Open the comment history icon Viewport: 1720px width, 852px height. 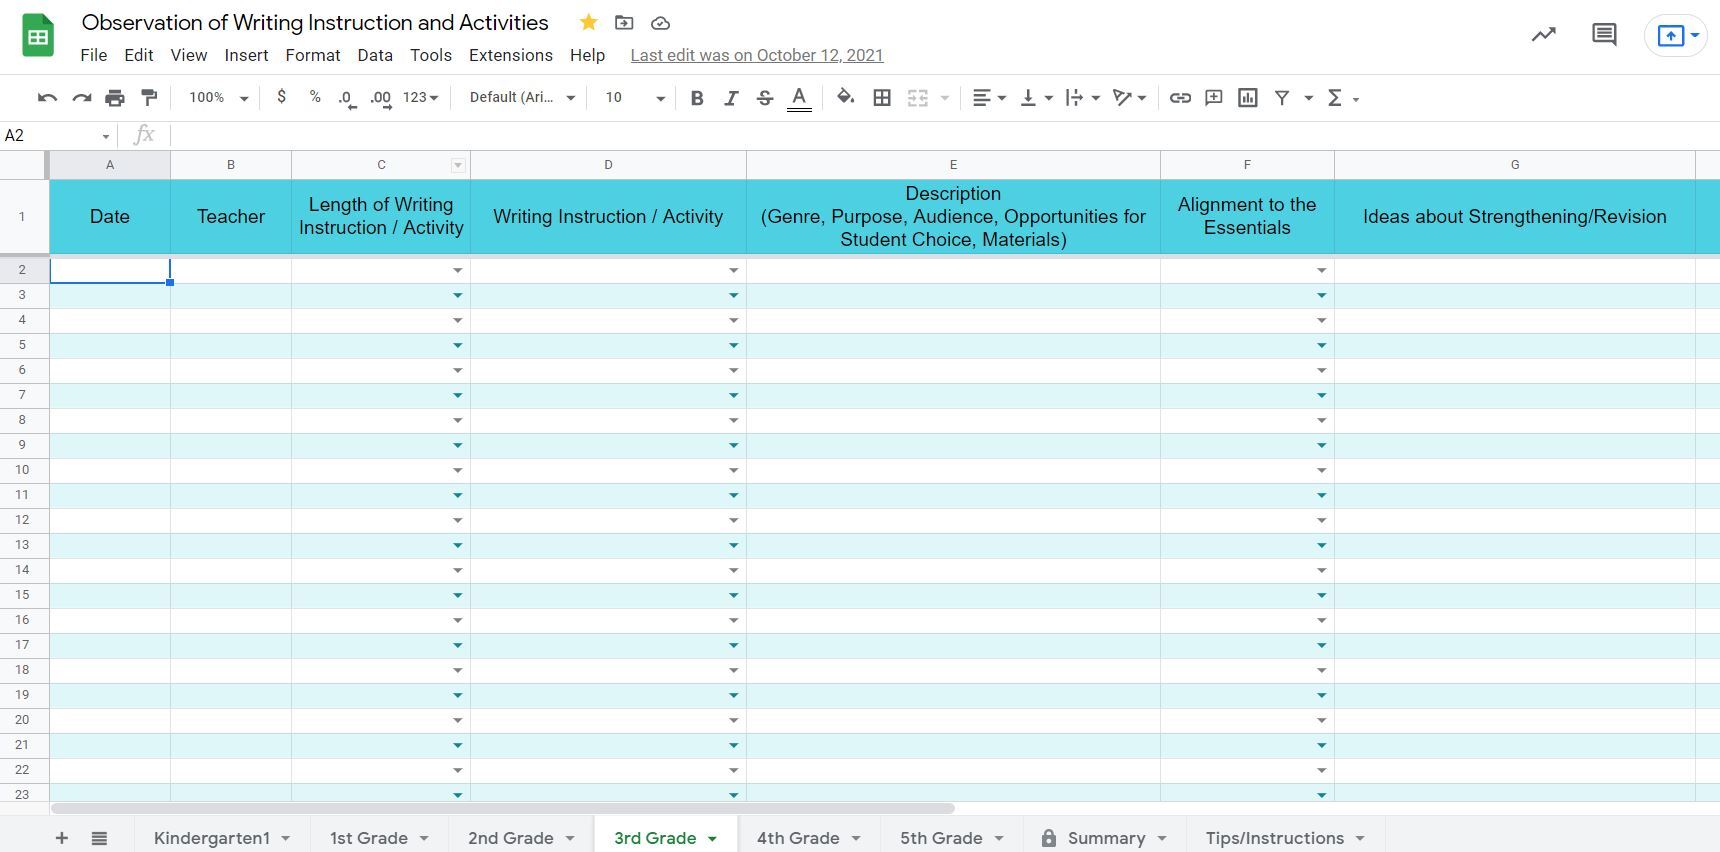(x=1604, y=35)
